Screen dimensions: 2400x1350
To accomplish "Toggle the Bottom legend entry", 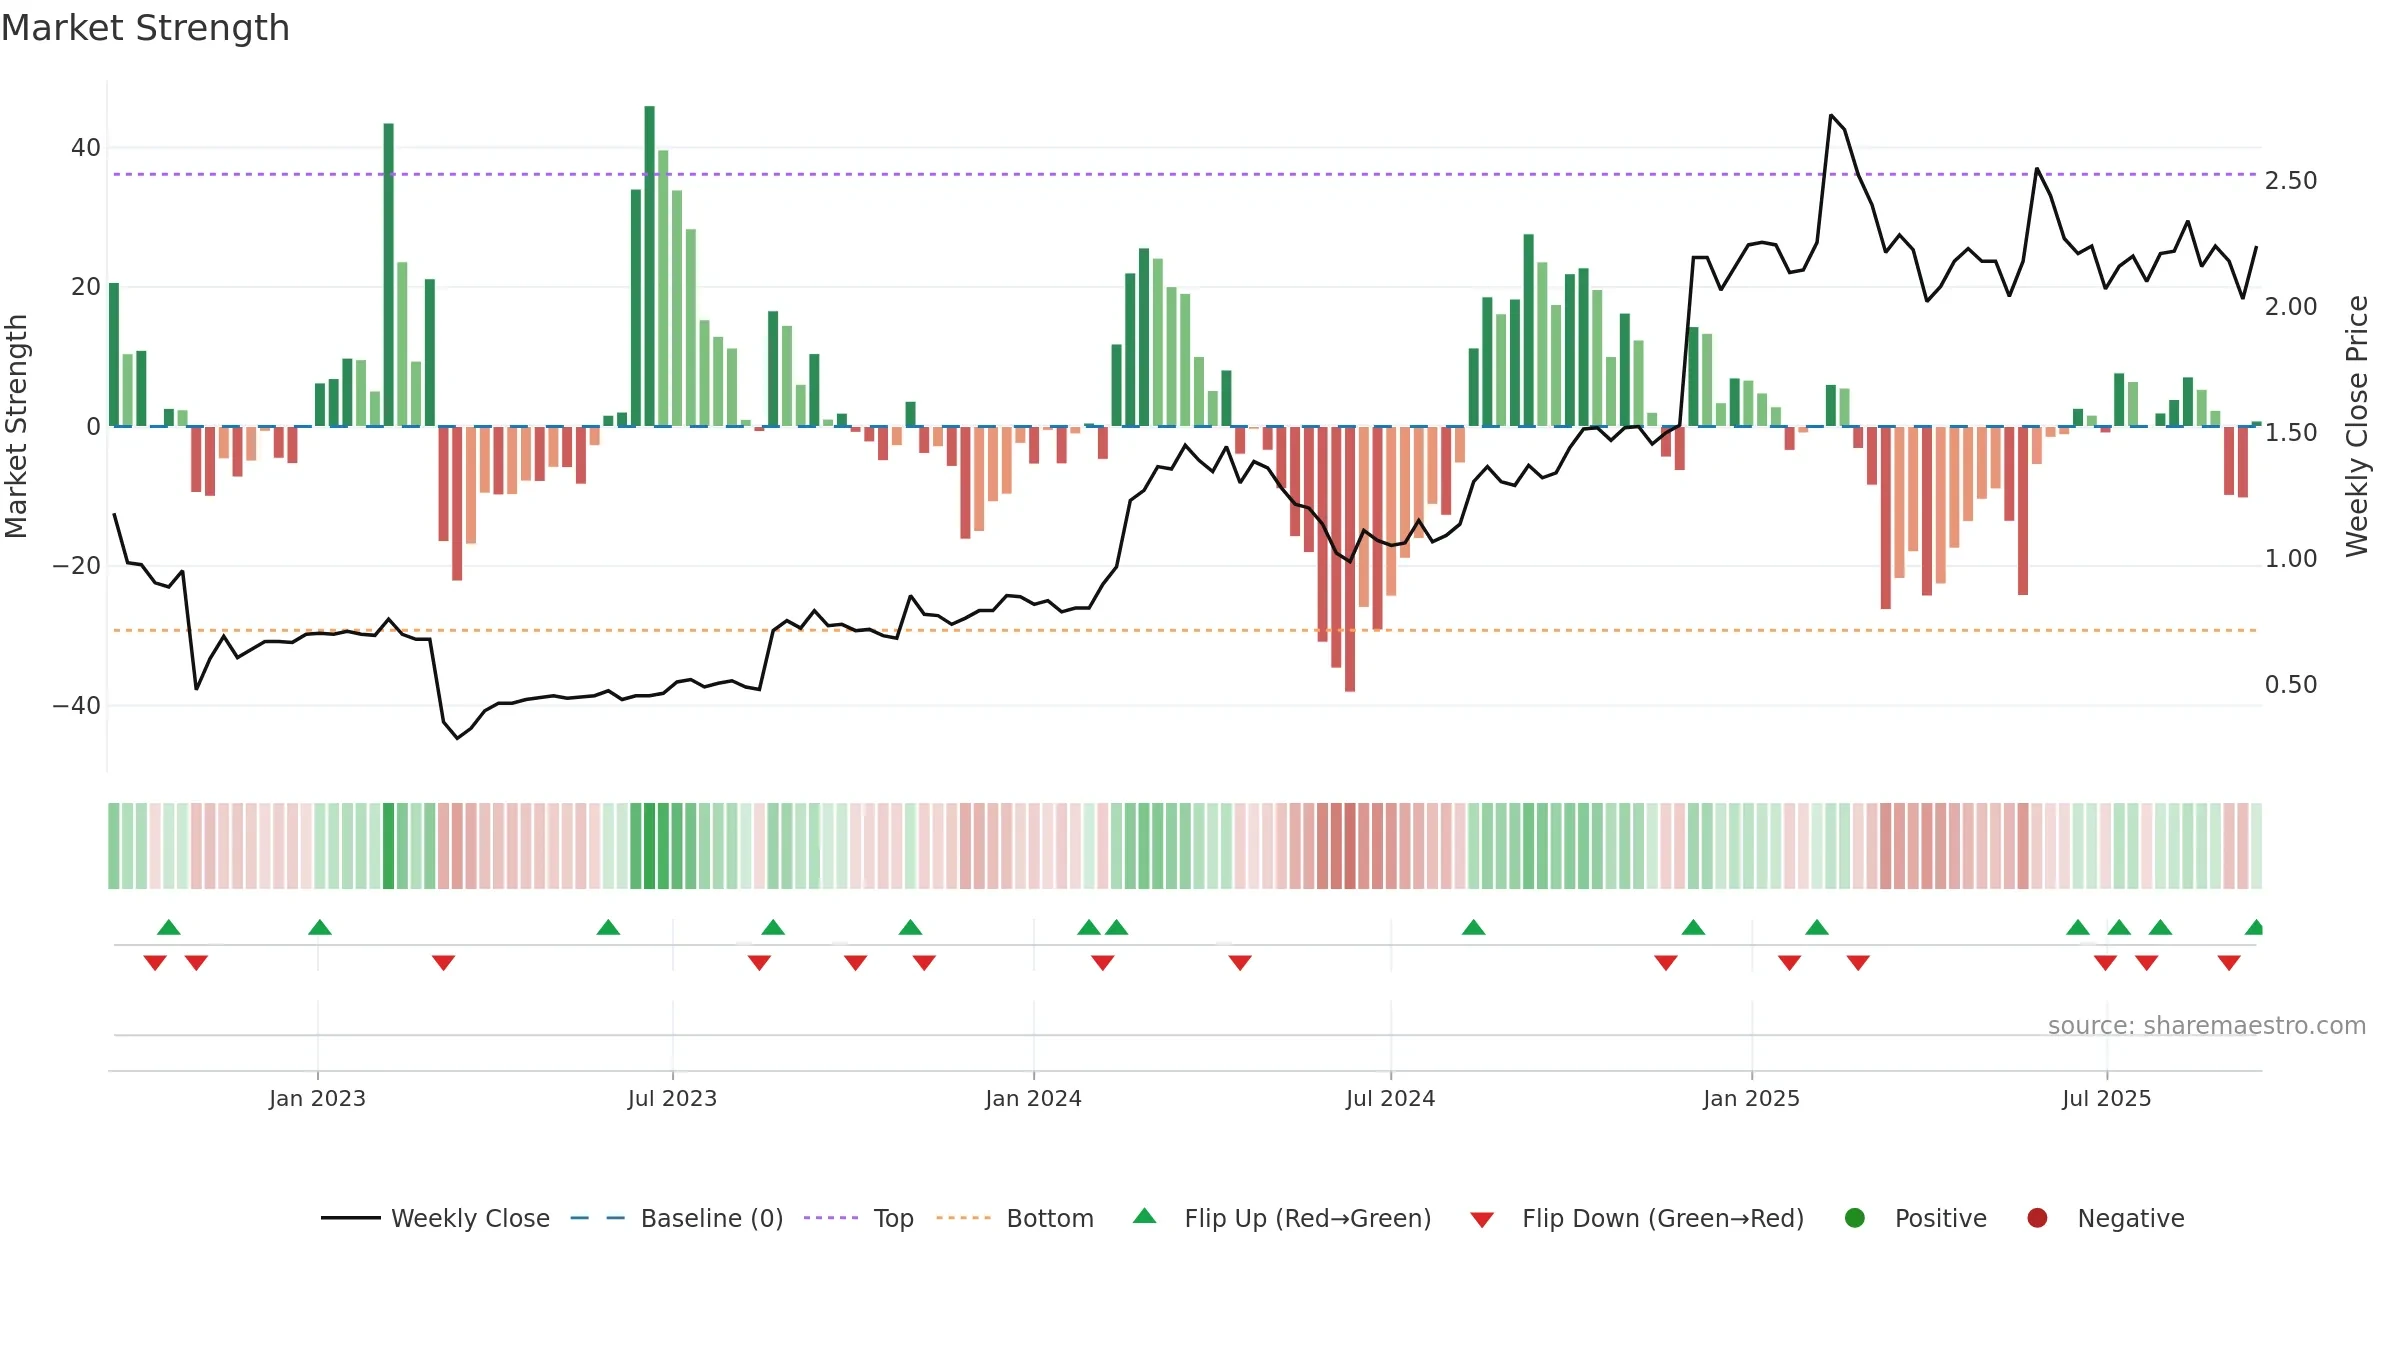I will tap(1015, 1218).
